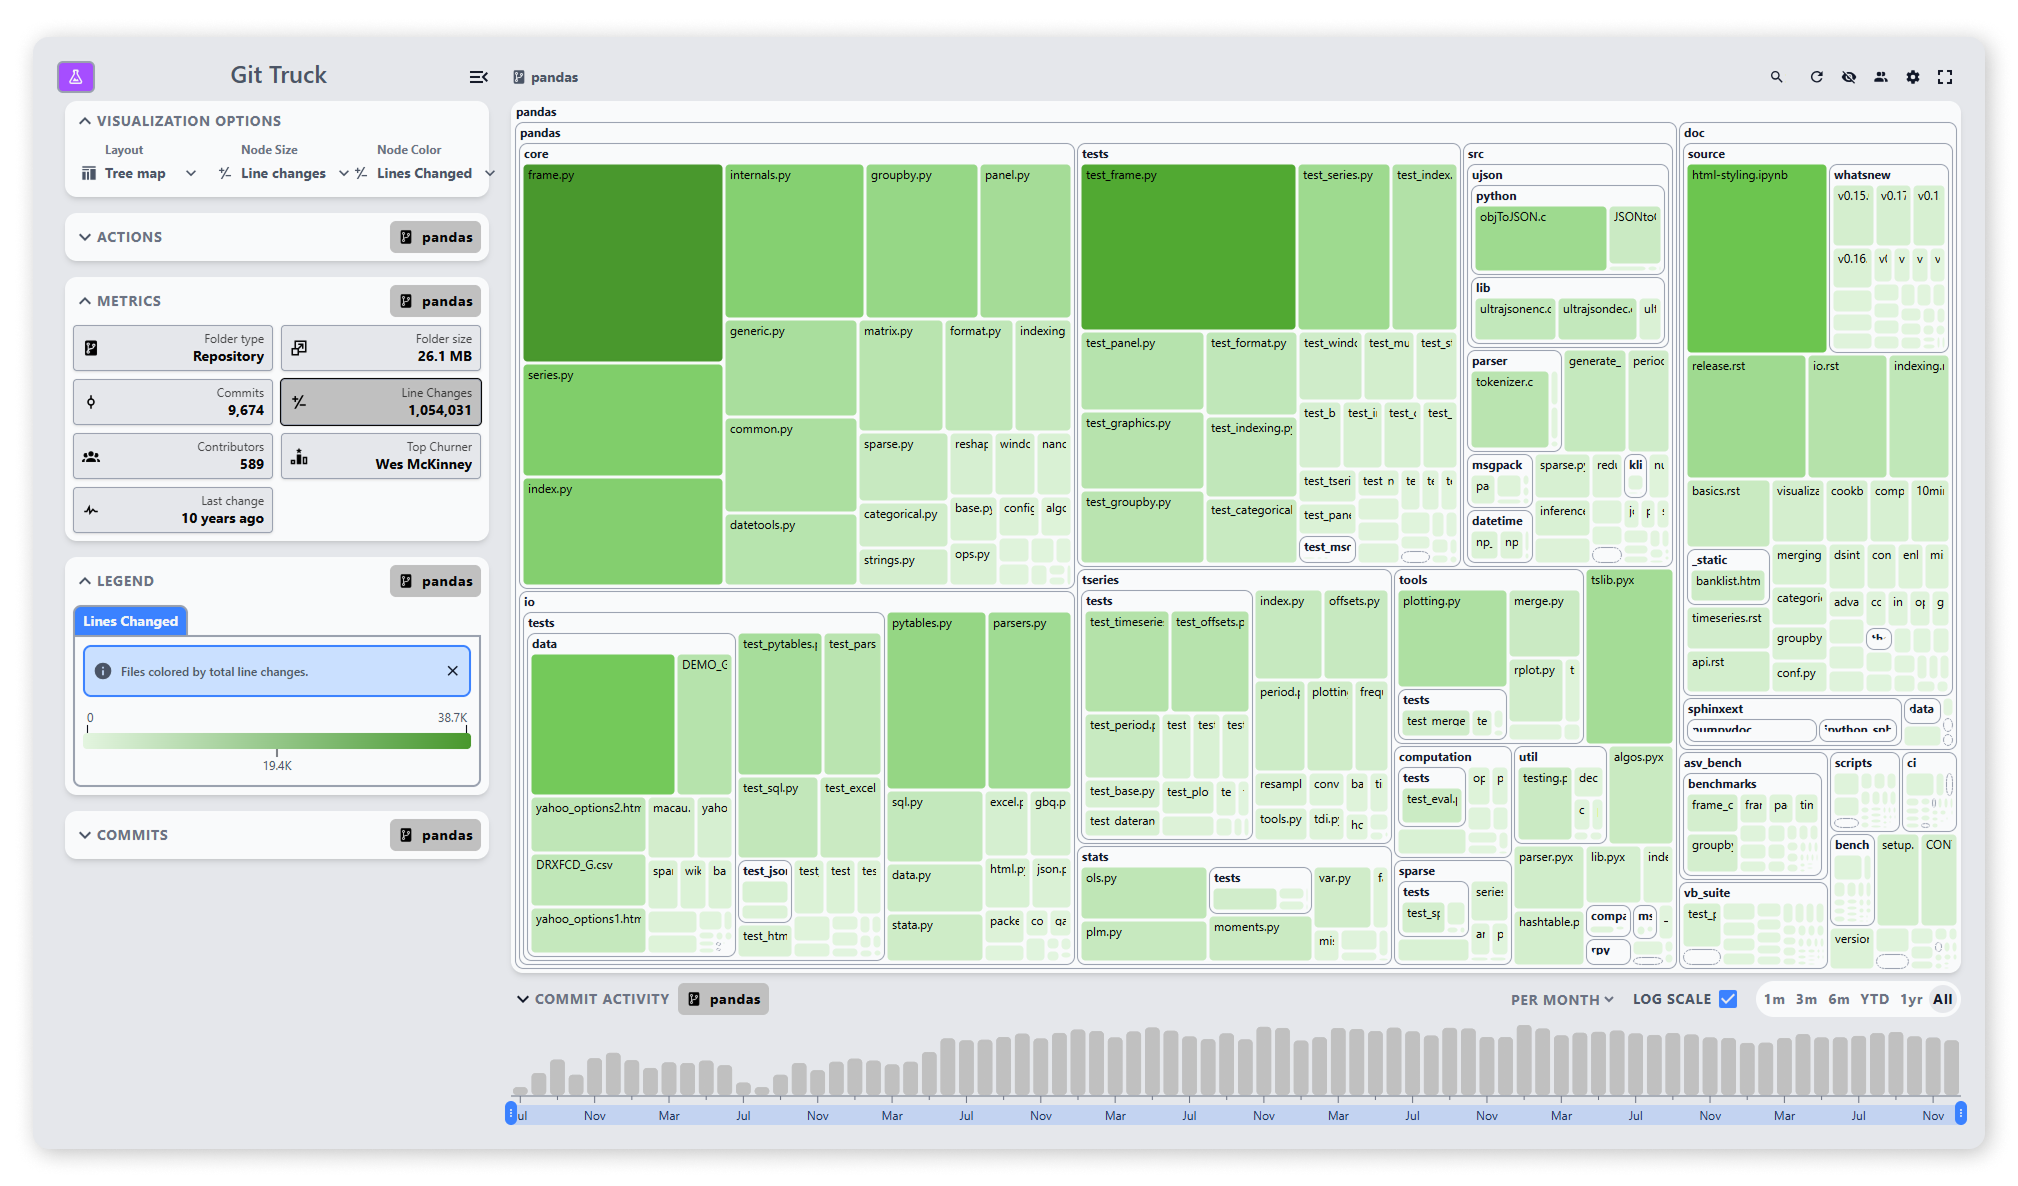Click the pandas button in Commits row
This screenshot has width=2018, height=1186.
436,835
